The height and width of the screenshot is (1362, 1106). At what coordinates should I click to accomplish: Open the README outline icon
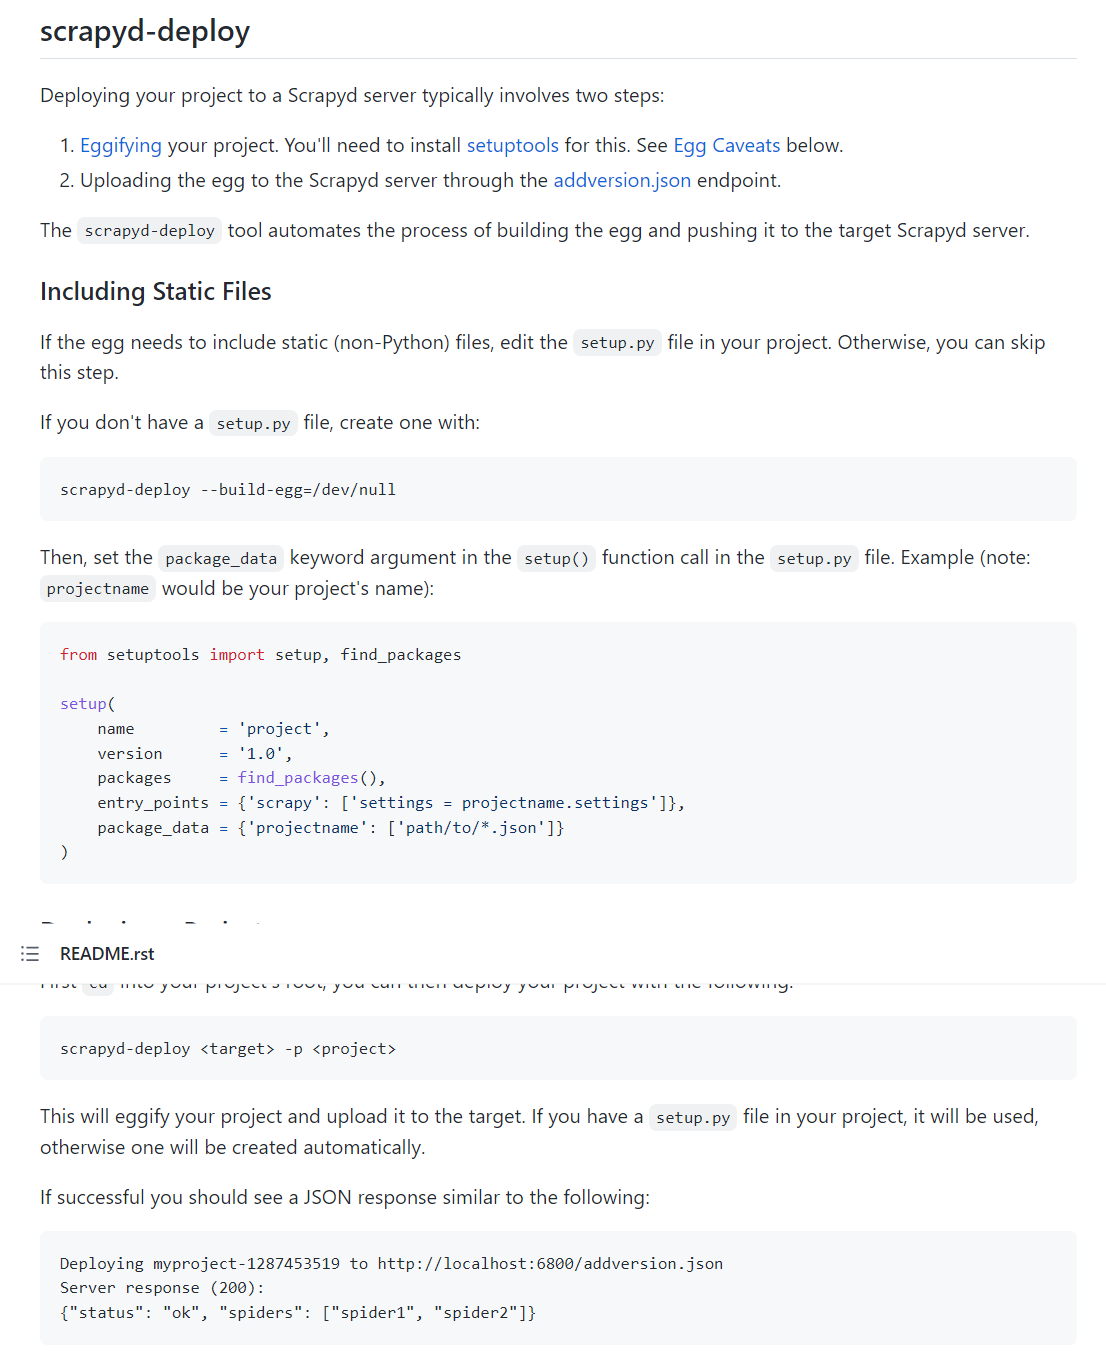tap(30, 954)
